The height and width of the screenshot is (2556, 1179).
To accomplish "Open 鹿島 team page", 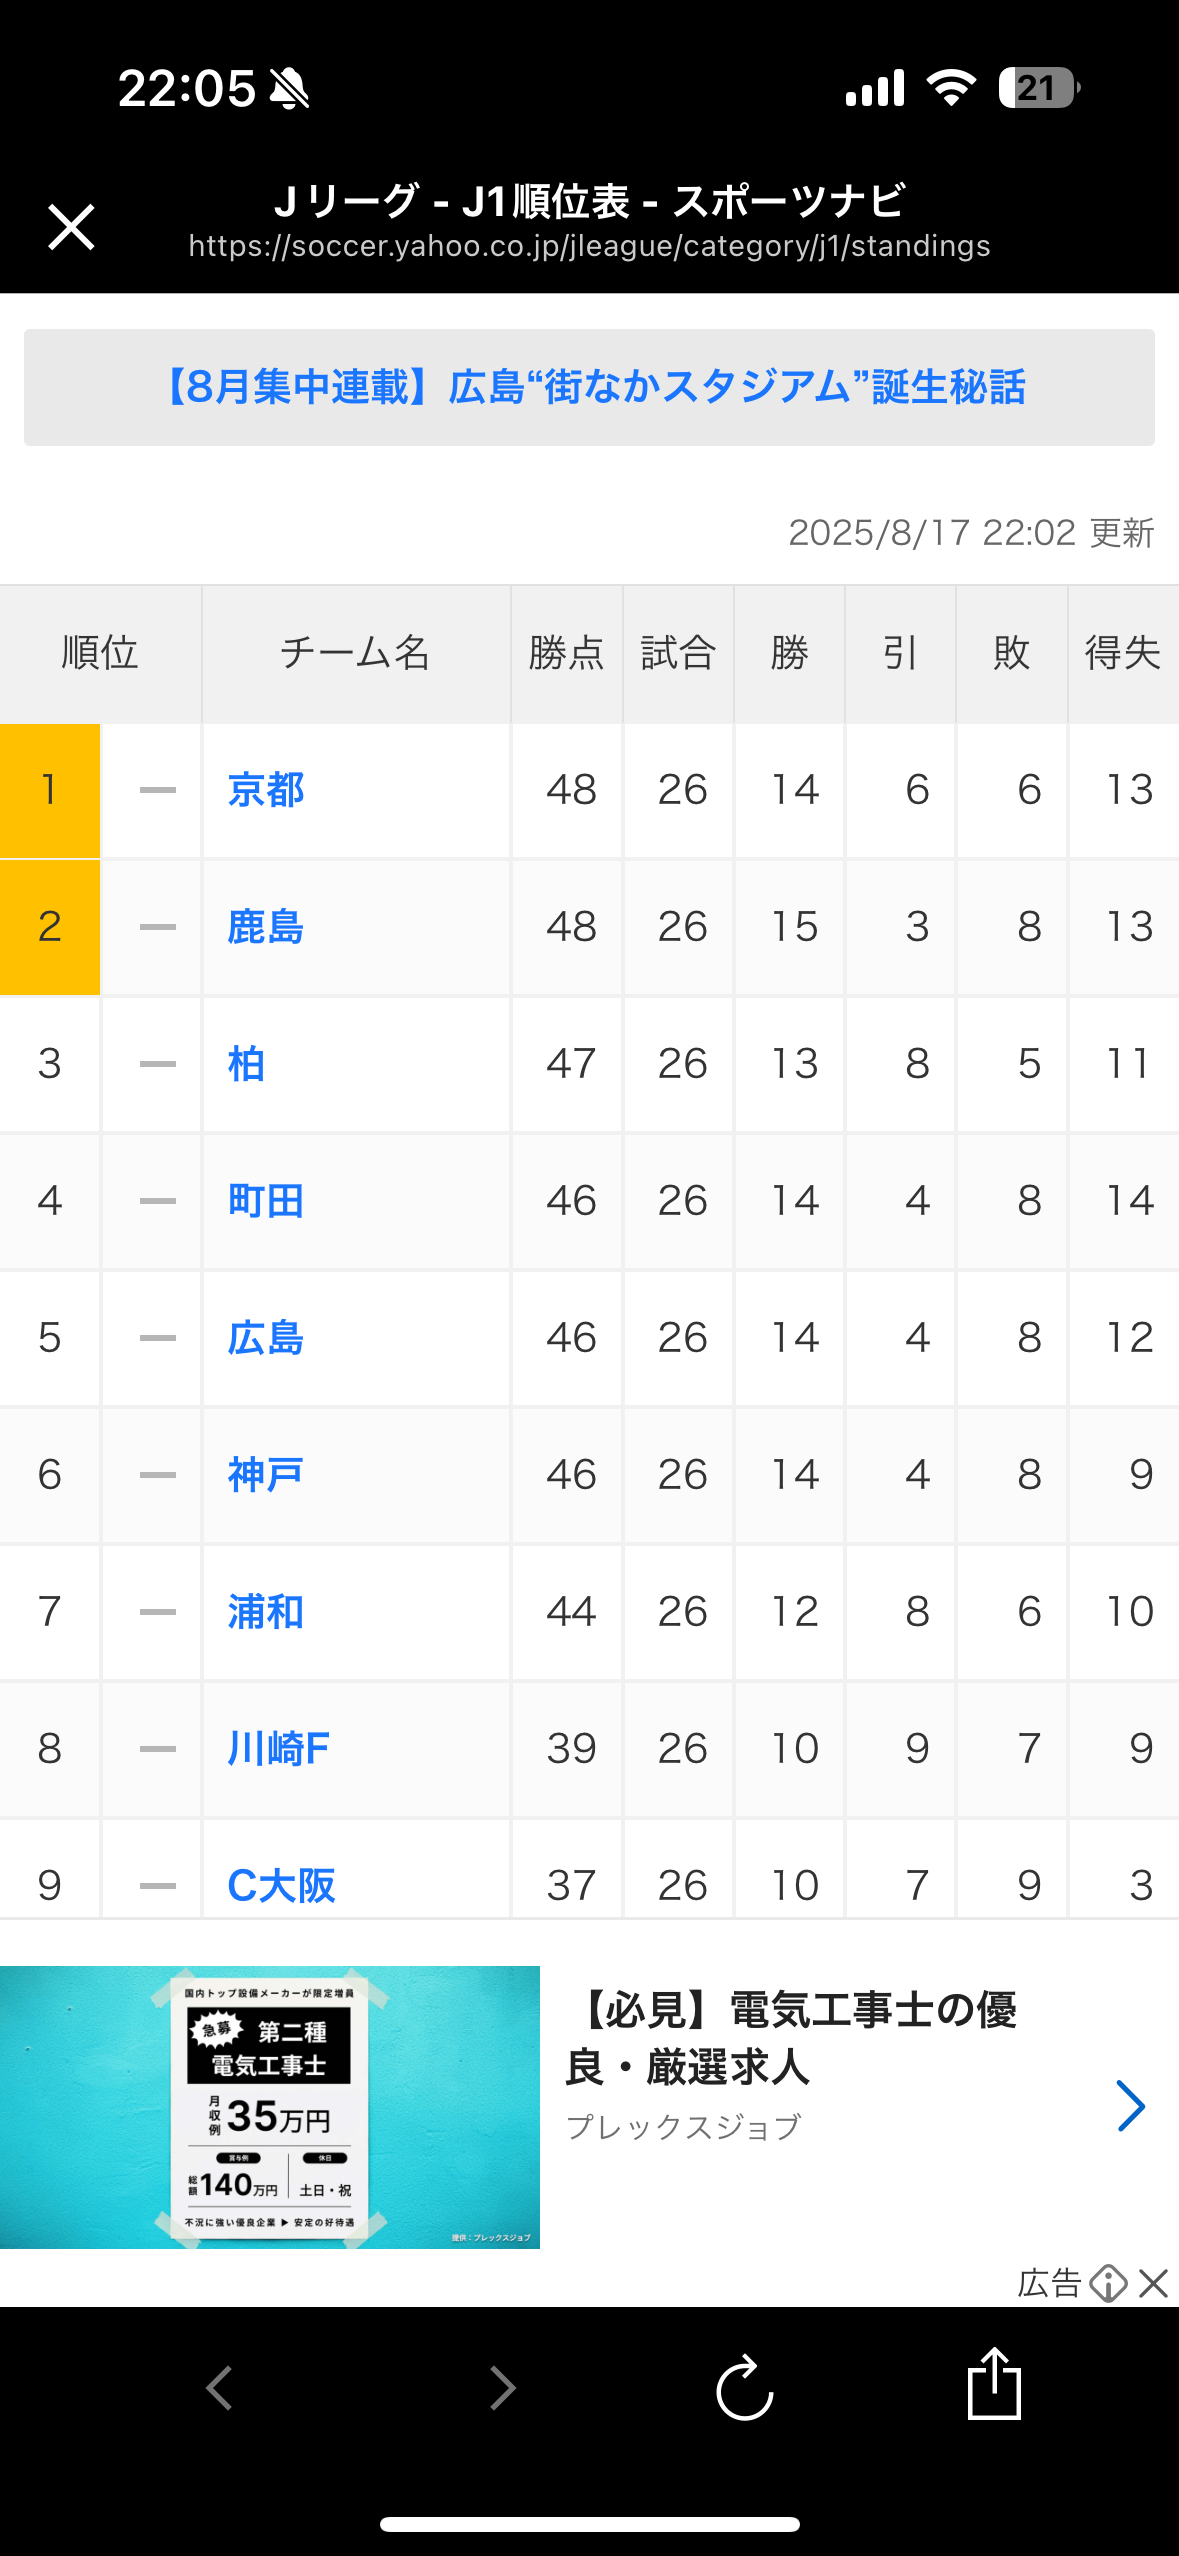I will tap(265, 927).
